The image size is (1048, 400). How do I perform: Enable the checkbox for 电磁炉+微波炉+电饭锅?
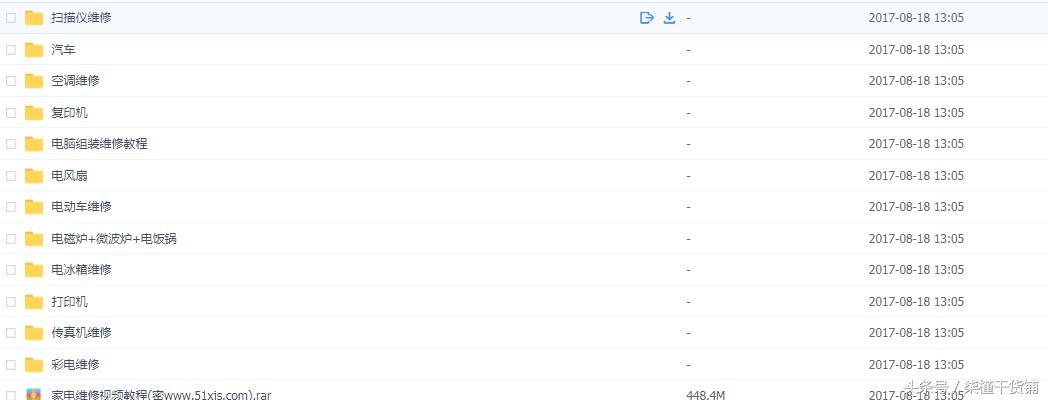(11, 238)
